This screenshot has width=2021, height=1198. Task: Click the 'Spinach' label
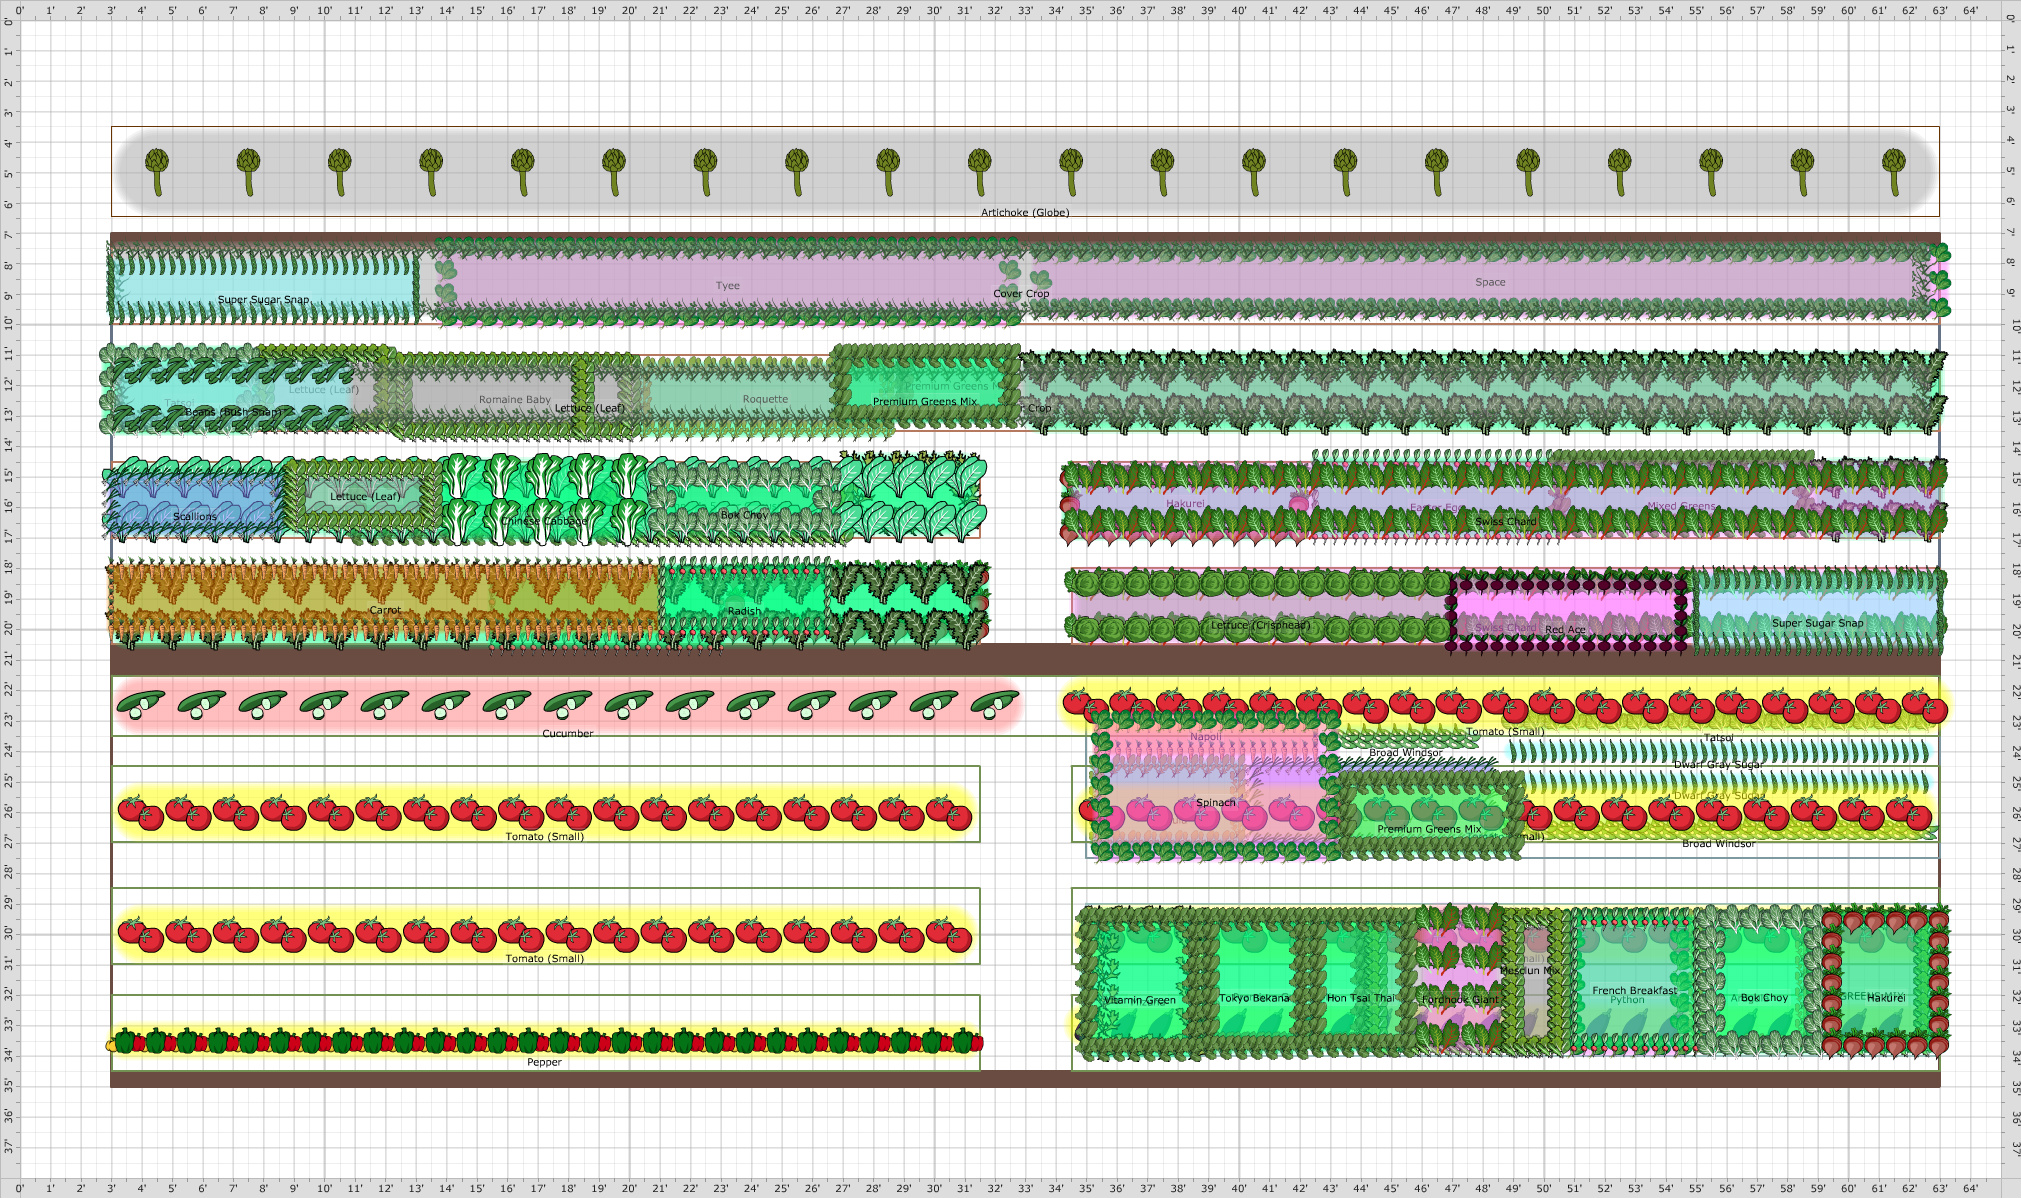click(1216, 803)
